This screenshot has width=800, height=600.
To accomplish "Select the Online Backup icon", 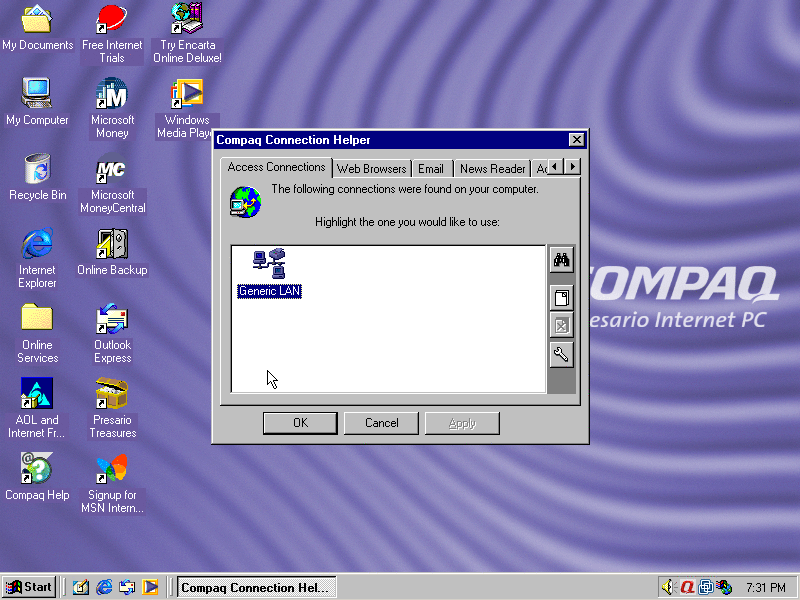I will [112, 252].
